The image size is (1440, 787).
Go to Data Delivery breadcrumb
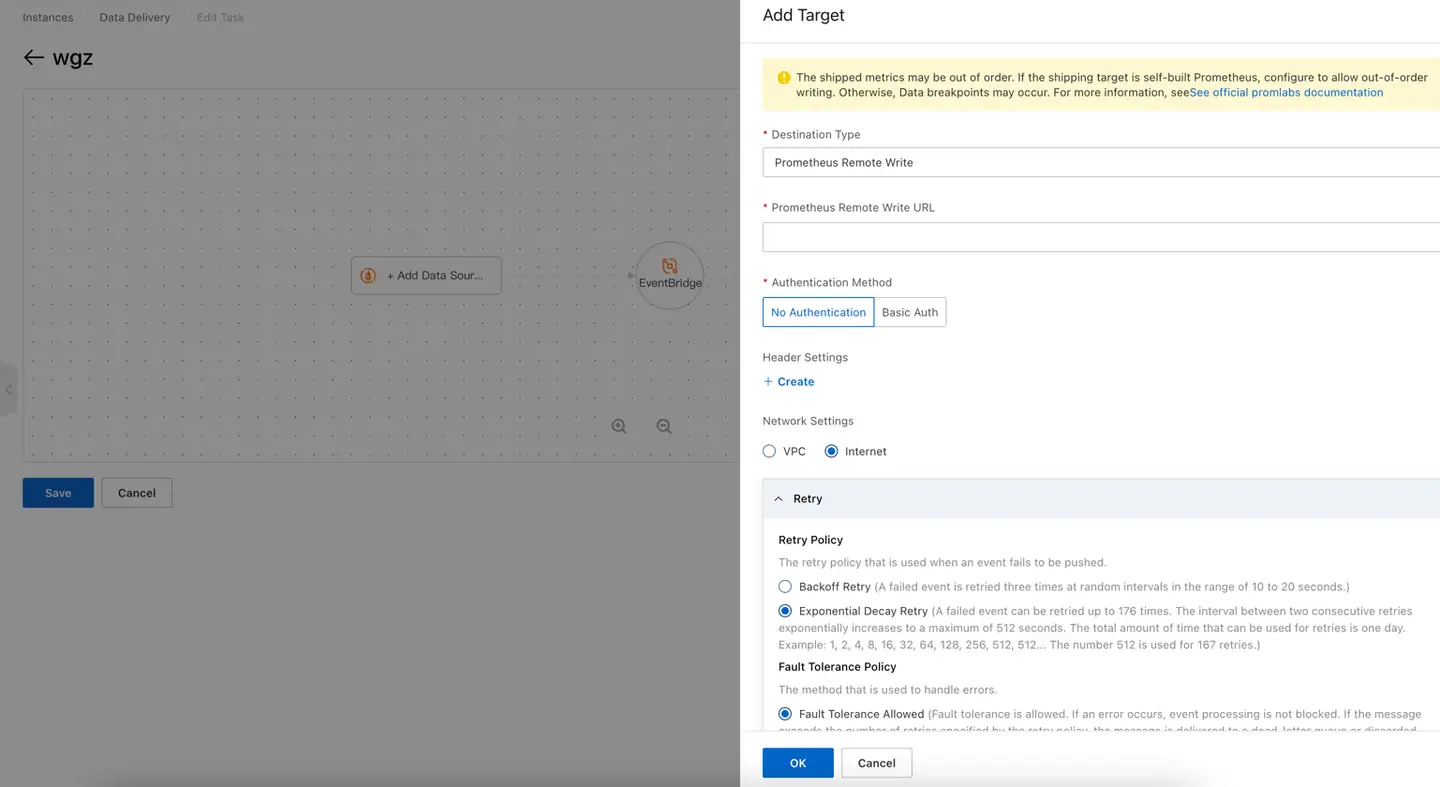coord(135,18)
